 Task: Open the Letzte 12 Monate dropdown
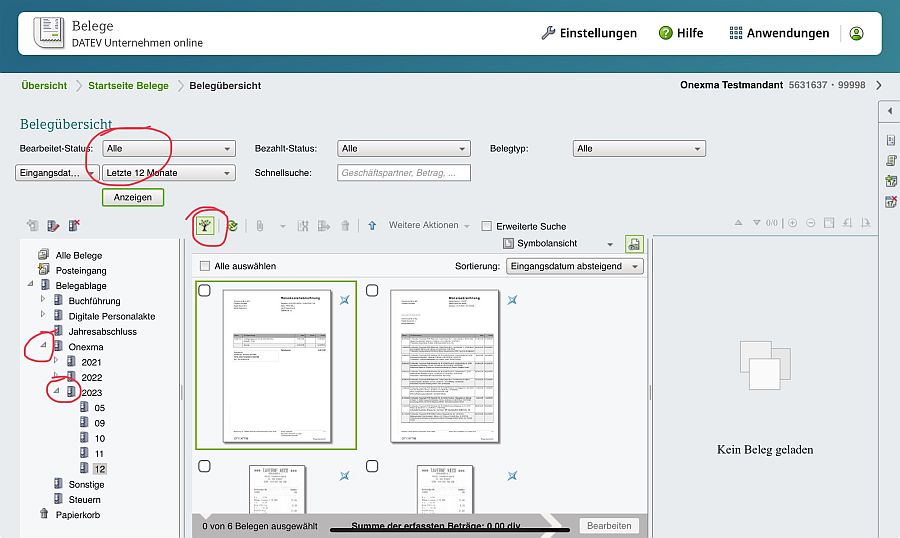169,173
